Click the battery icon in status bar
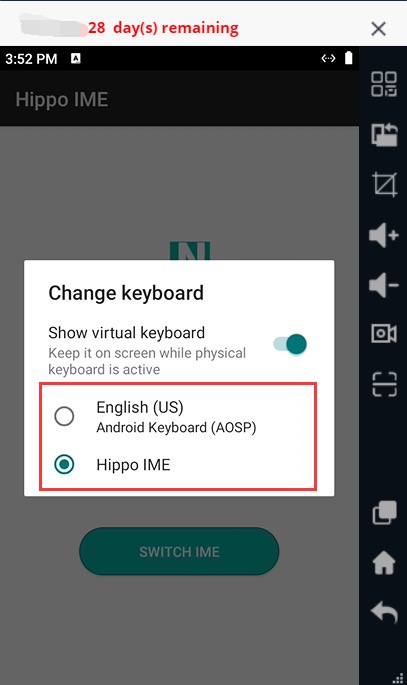Viewport: 407px width, 685px height. (348, 58)
